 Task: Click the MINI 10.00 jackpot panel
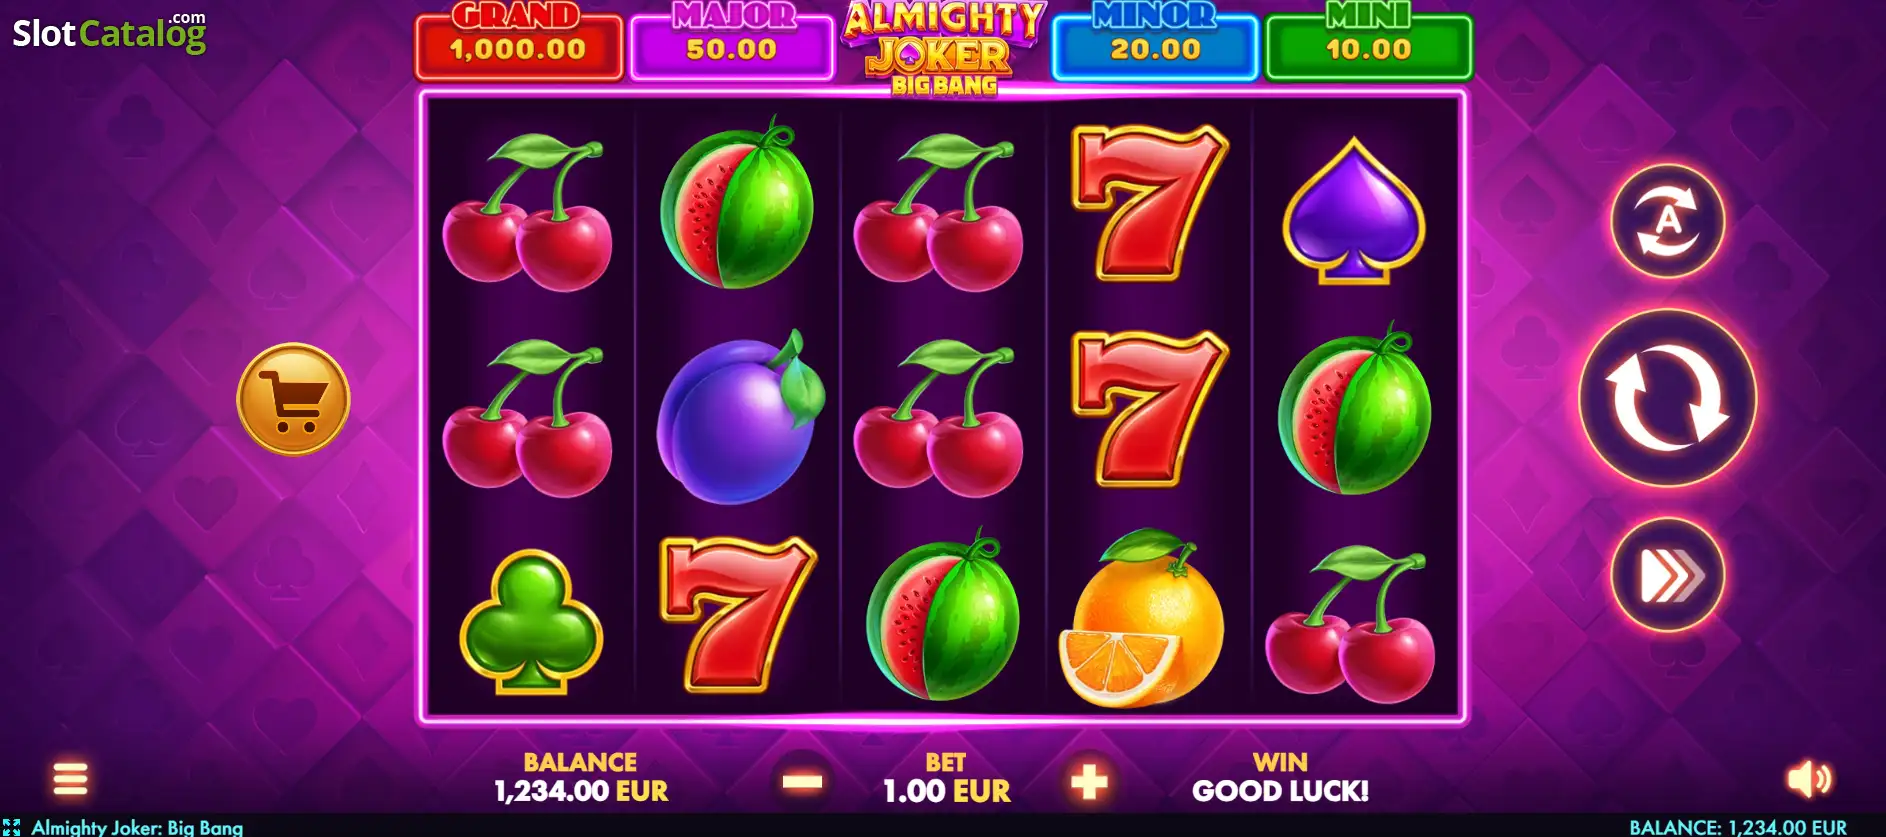(1368, 45)
